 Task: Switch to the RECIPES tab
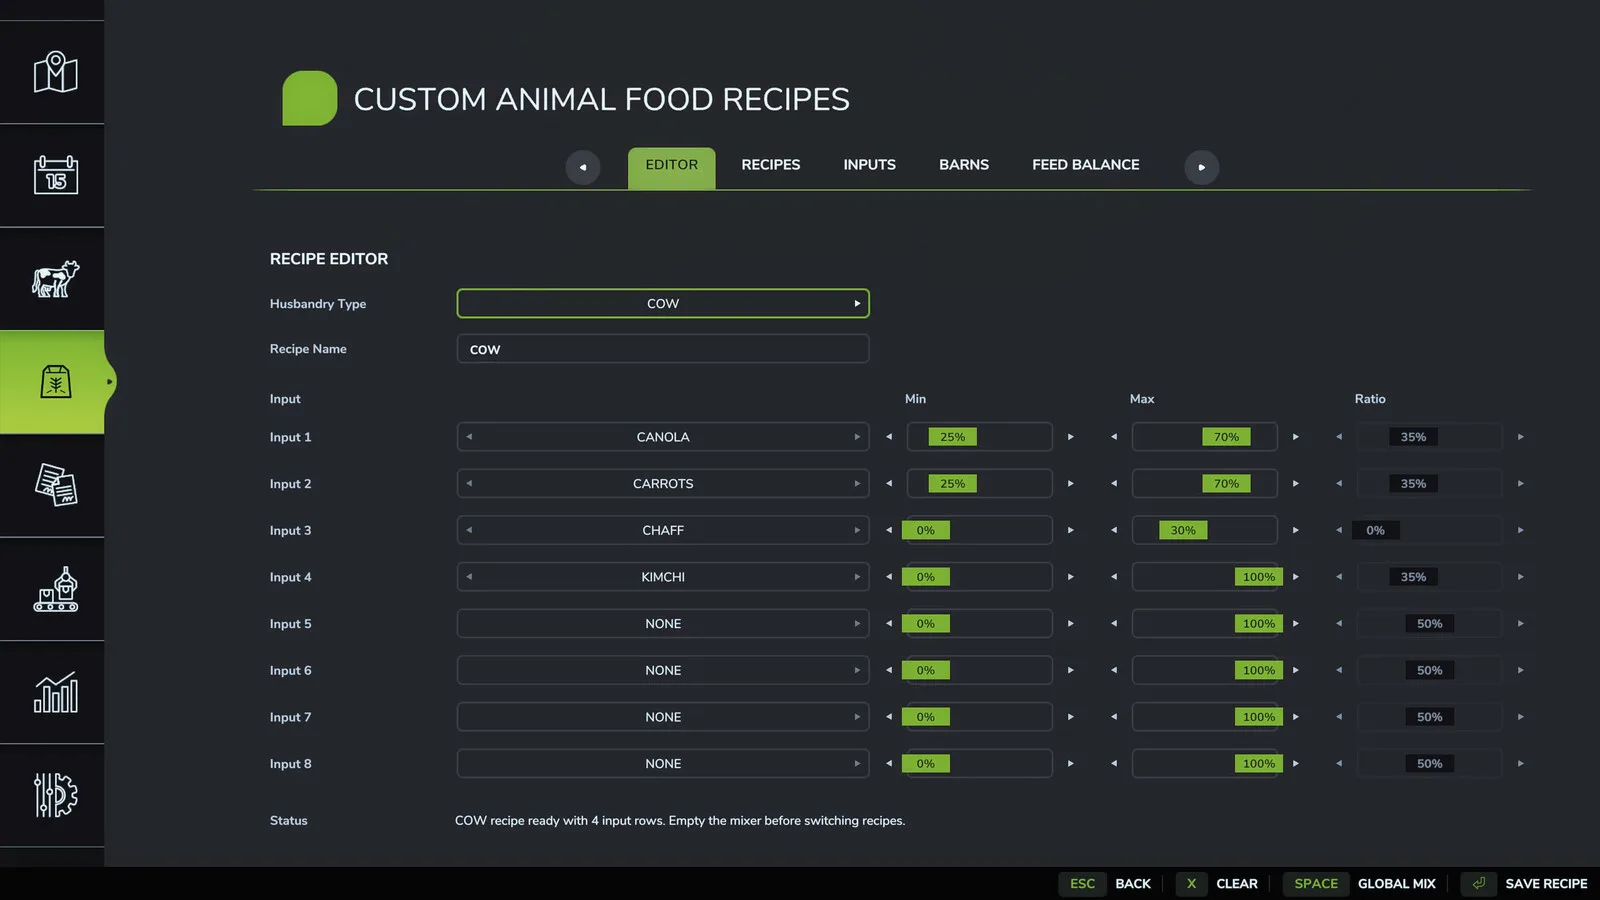770,165
